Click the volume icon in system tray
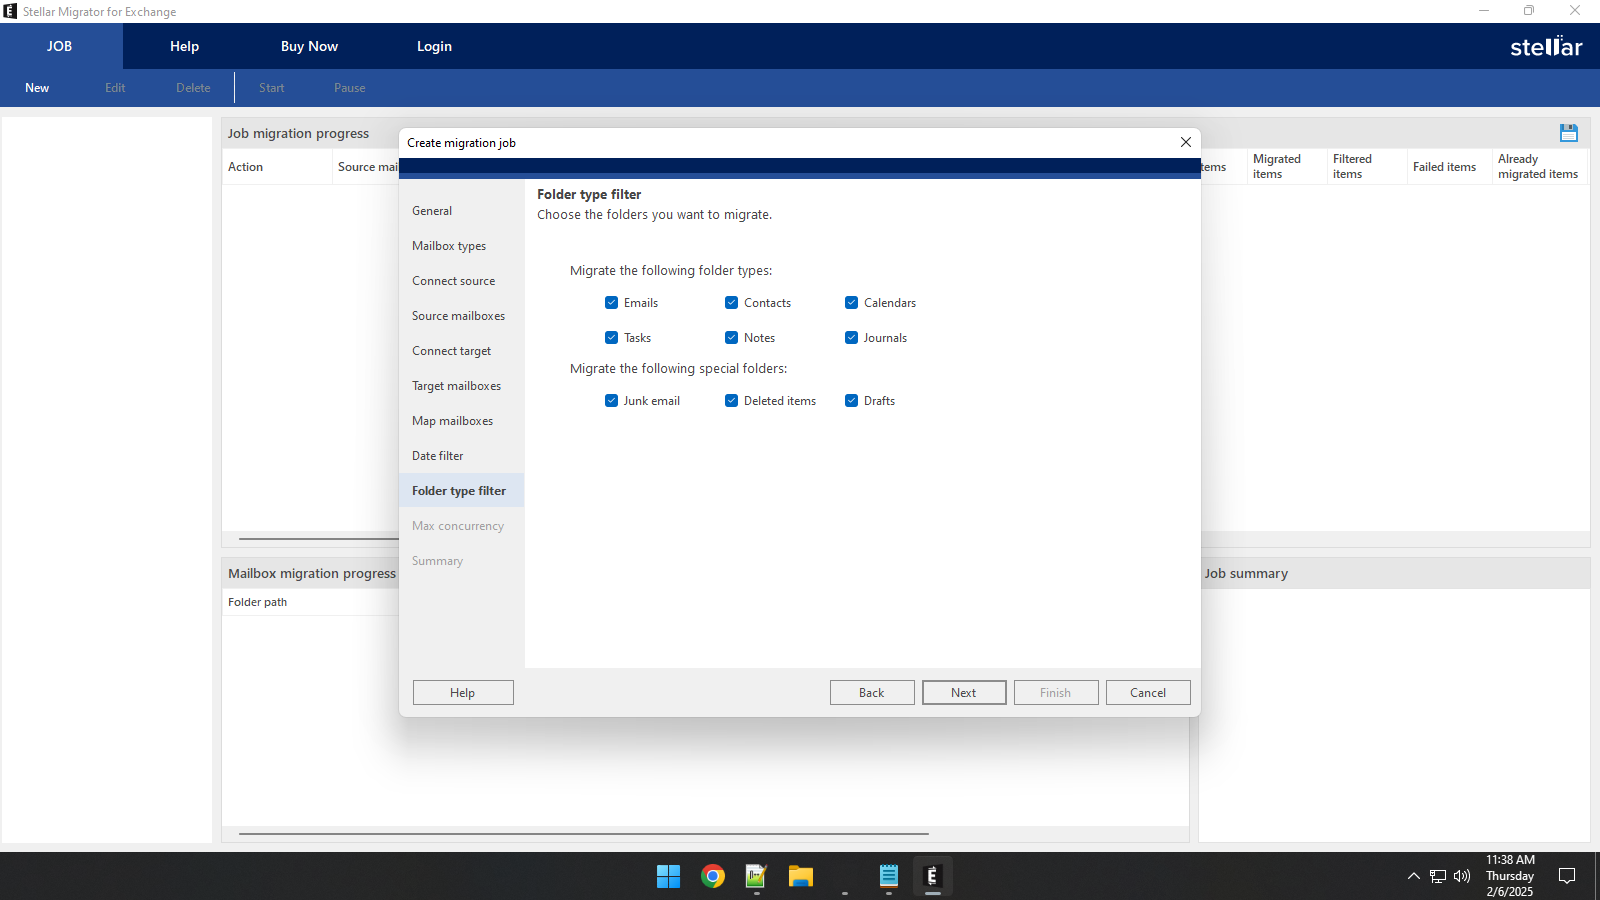 pyautogui.click(x=1462, y=876)
